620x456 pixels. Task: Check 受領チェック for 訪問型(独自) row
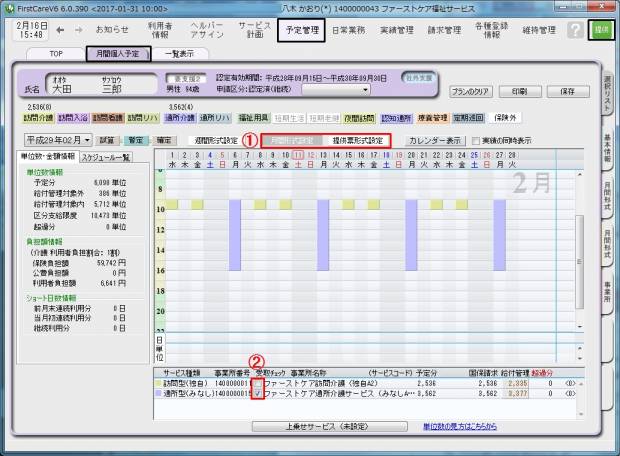[258, 381]
